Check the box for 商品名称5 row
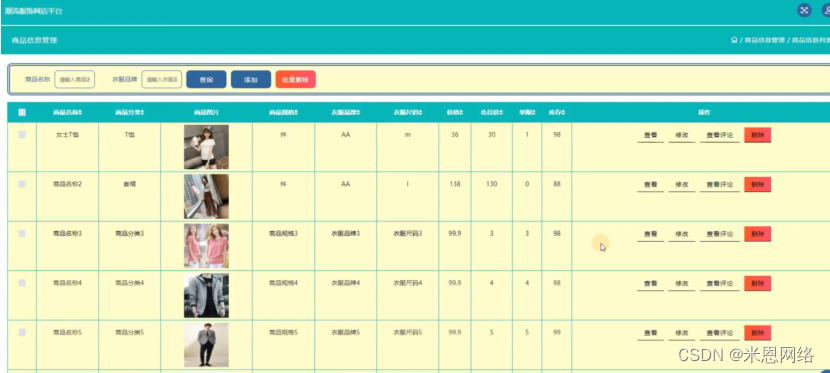This screenshot has width=830, height=373. pos(22,332)
